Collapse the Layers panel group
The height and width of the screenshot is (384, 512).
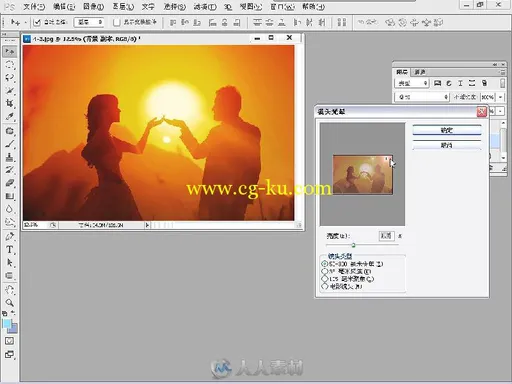coord(495,64)
